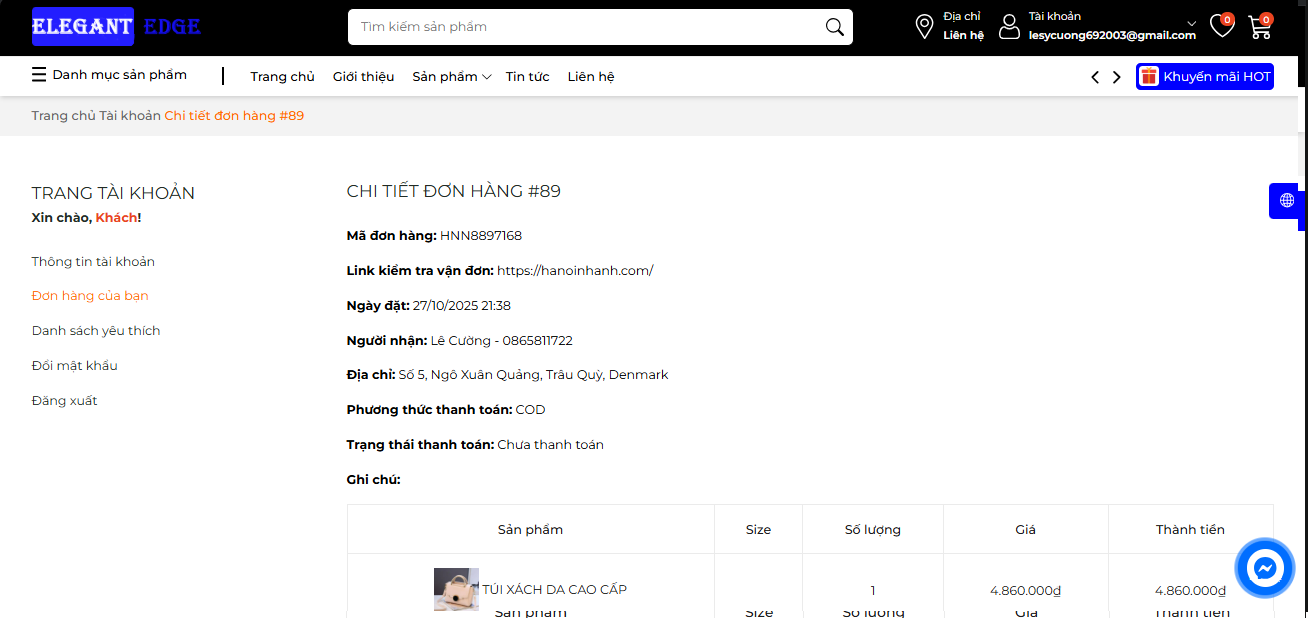Image resolution: width=1308 pixels, height=618 pixels.
Task: Open the Messenger chat bubble
Action: click(x=1264, y=568)
